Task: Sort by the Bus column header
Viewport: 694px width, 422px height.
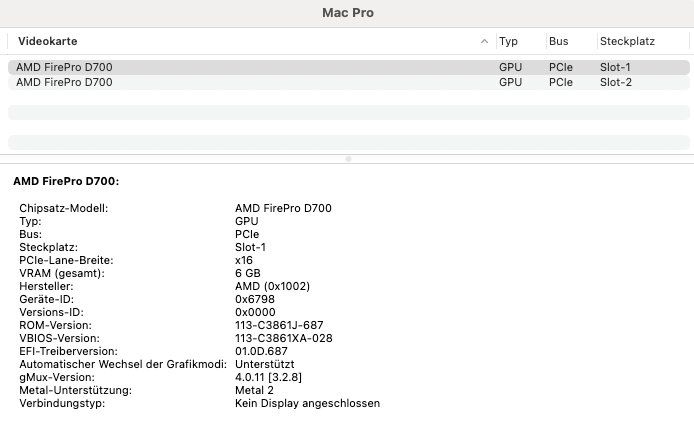Action: [559, 41]
